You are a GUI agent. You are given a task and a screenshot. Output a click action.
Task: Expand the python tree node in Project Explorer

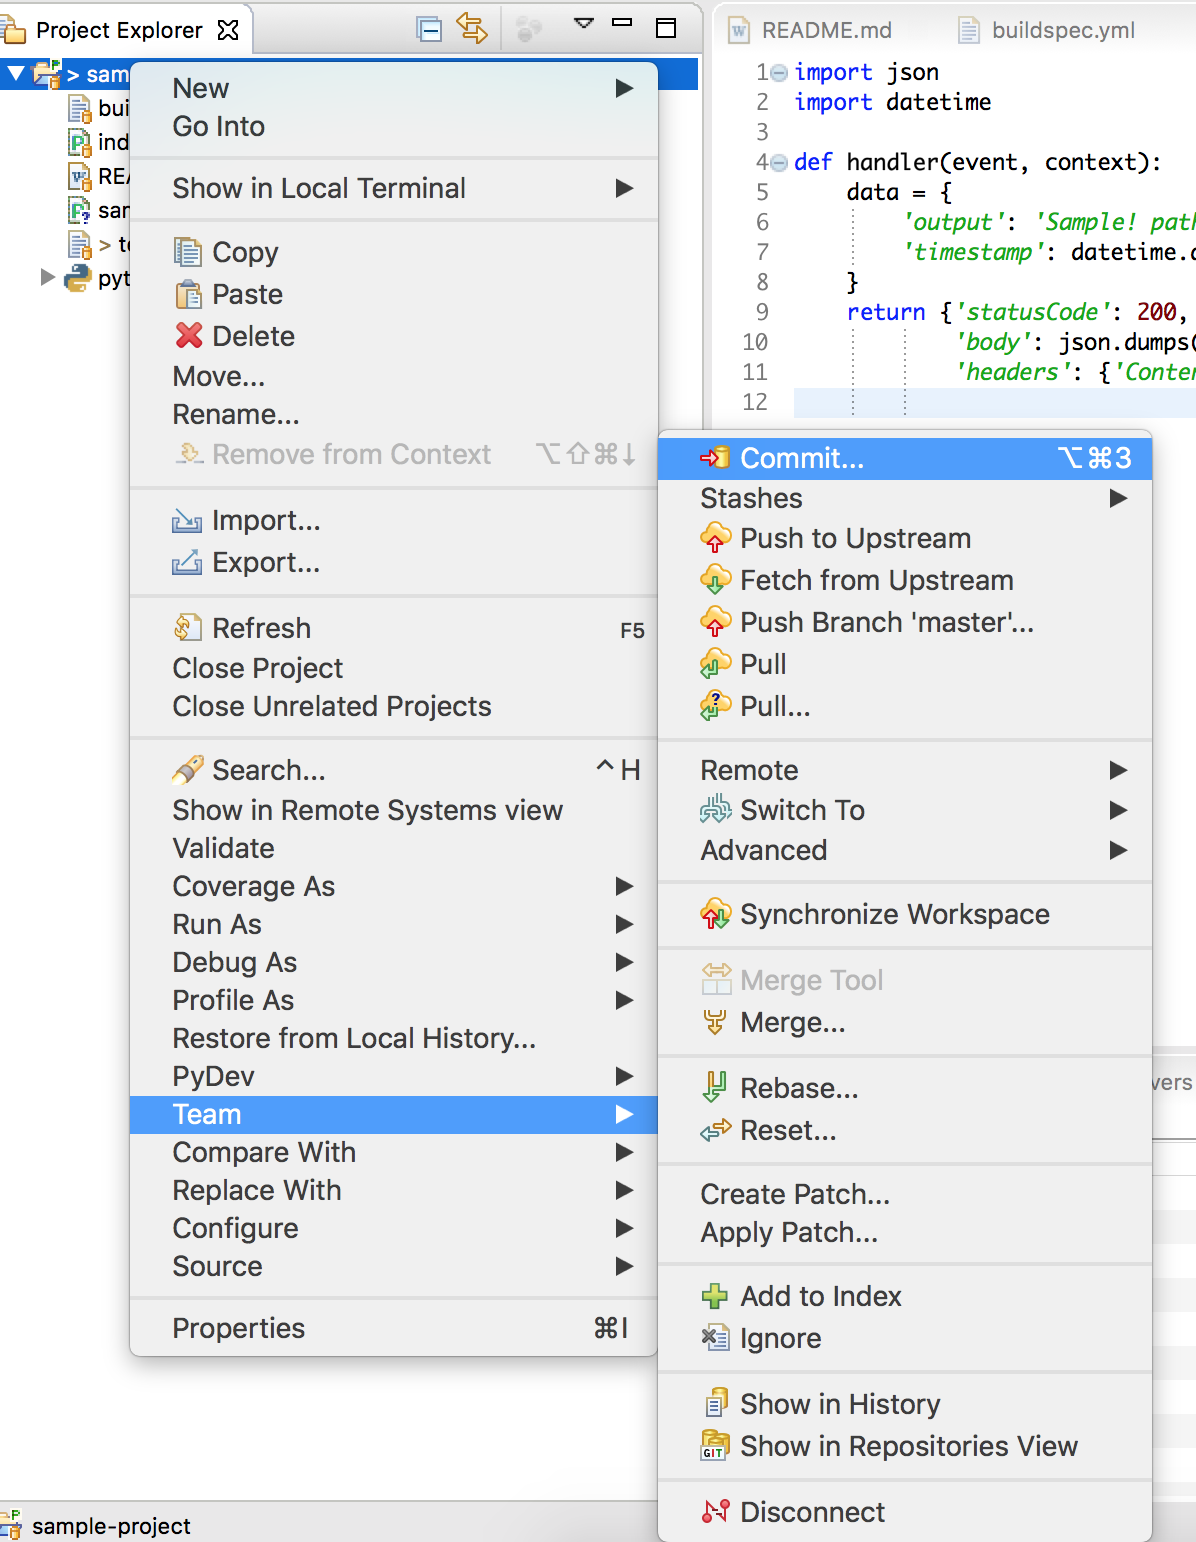click(x=47, y=277)
